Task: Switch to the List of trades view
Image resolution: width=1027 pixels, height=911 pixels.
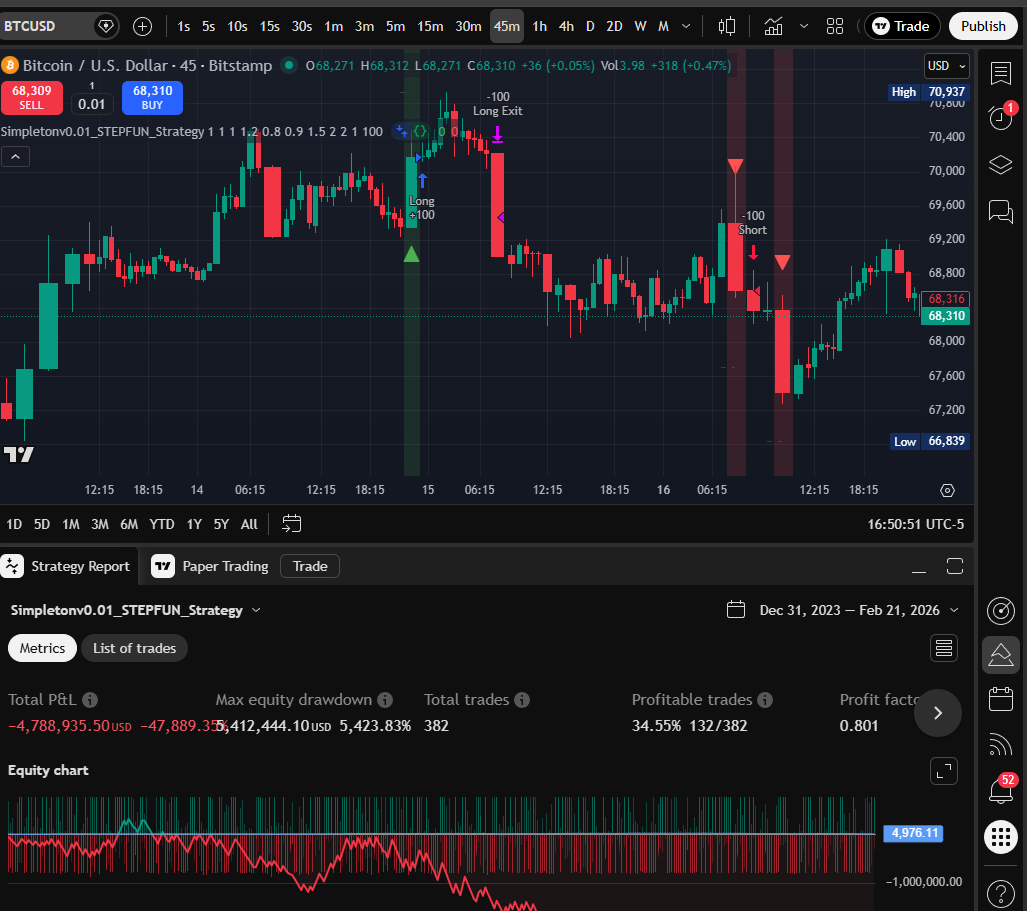Action: (x=134, y=648)
